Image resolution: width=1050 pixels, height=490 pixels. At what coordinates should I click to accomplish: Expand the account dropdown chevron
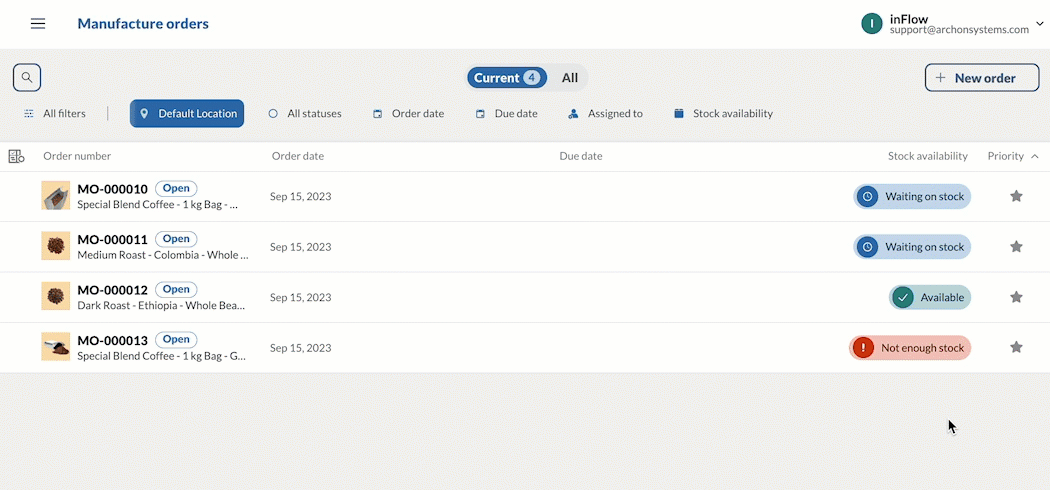[1040, 24]
